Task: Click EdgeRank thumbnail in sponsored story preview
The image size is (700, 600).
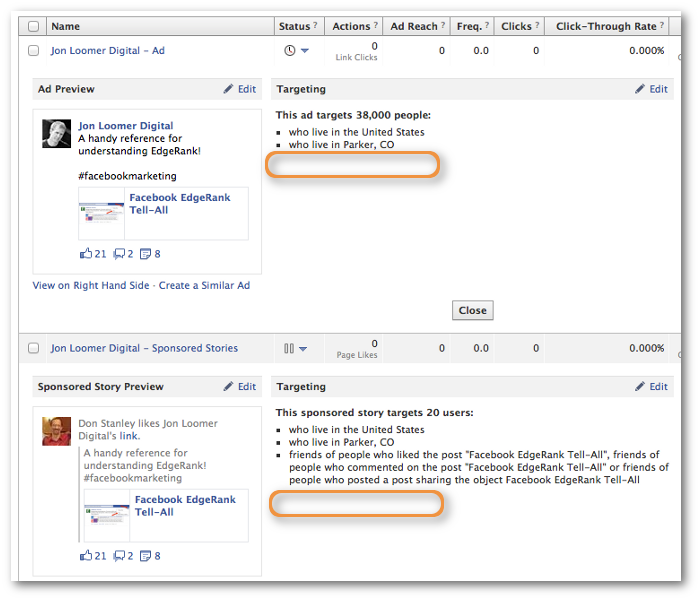Action: click(107, 515)
